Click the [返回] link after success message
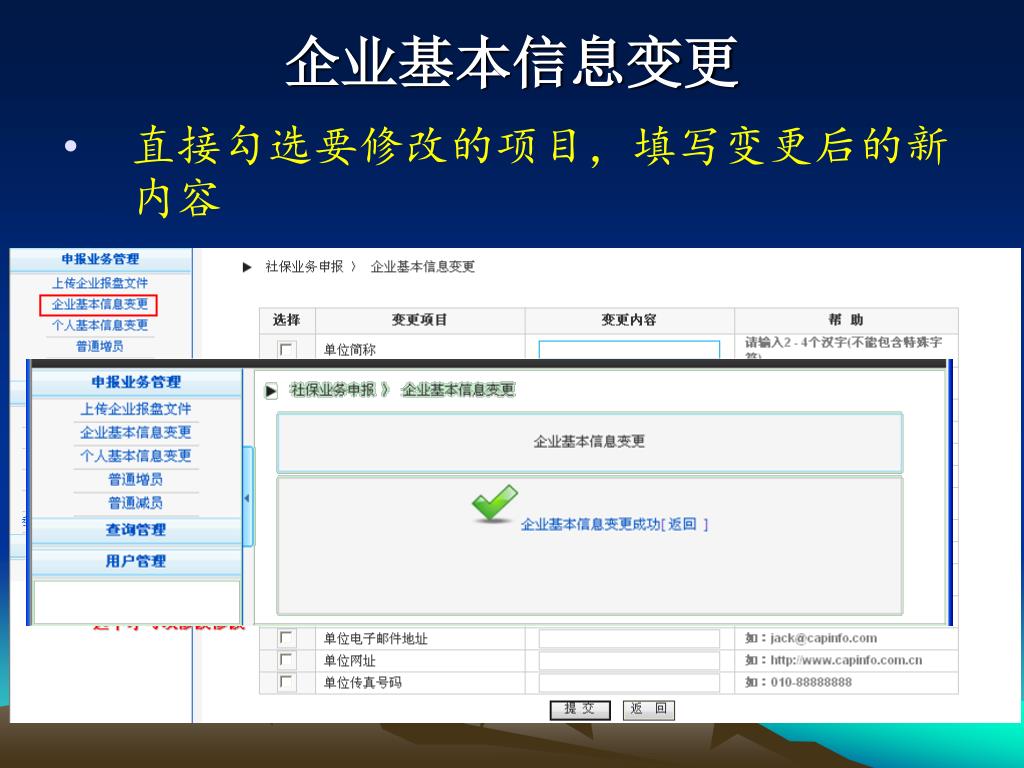1024x768 pixels. point(685,524)
